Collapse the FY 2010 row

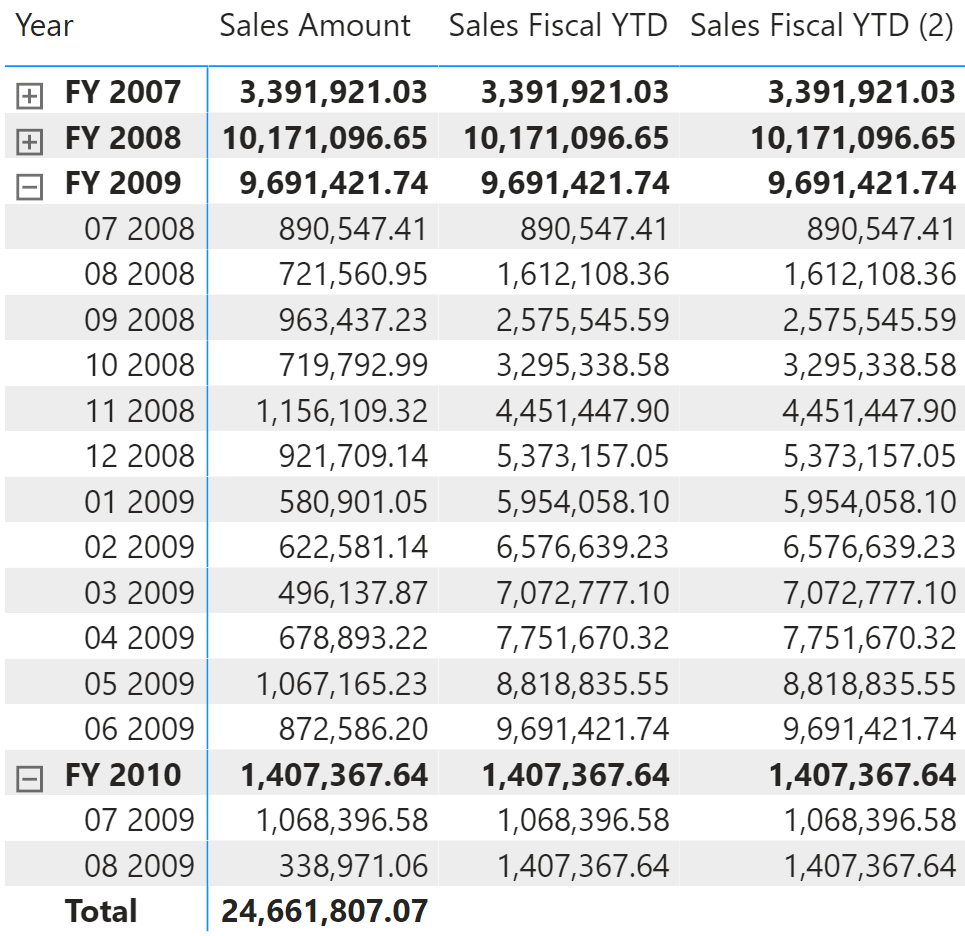(x=30, y=779)
